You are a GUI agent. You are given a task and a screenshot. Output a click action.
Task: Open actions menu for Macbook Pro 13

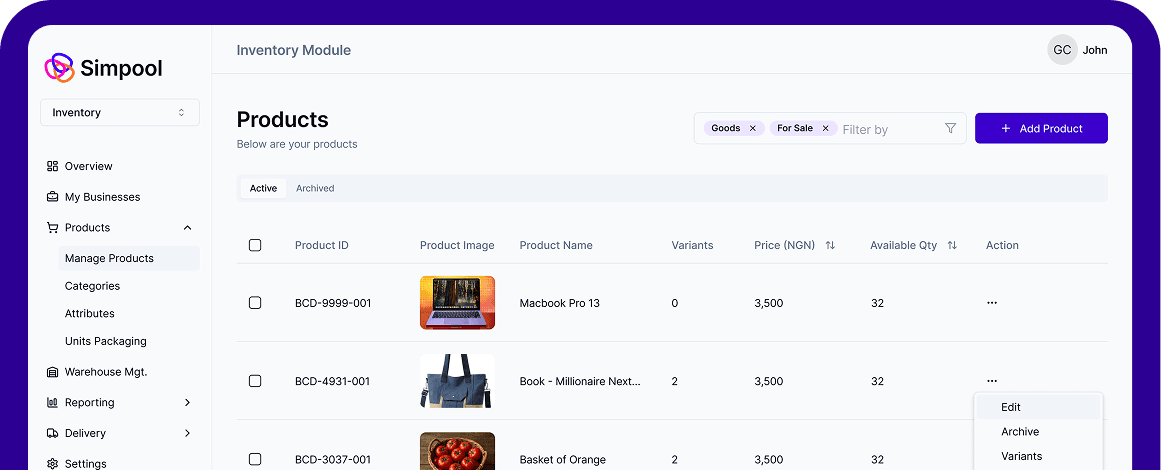point(991,303)
